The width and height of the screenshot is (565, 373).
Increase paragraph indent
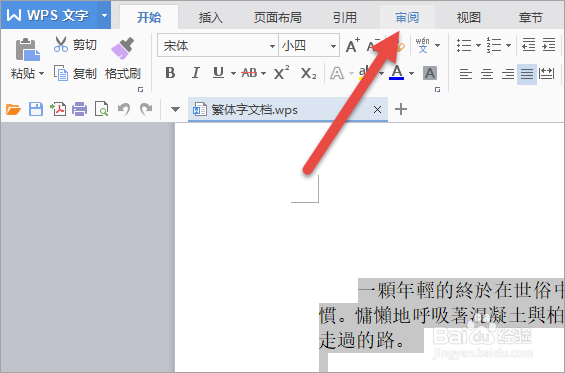click(x=548, y=45)
